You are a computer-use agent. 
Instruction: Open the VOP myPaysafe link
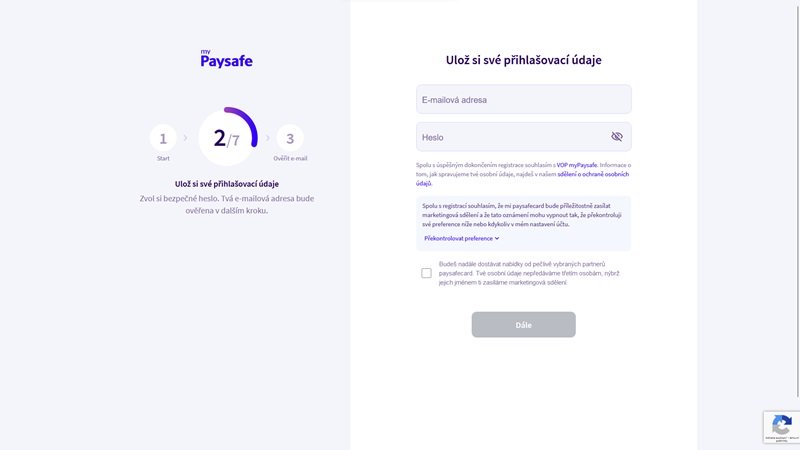click(x=577, y=164)
